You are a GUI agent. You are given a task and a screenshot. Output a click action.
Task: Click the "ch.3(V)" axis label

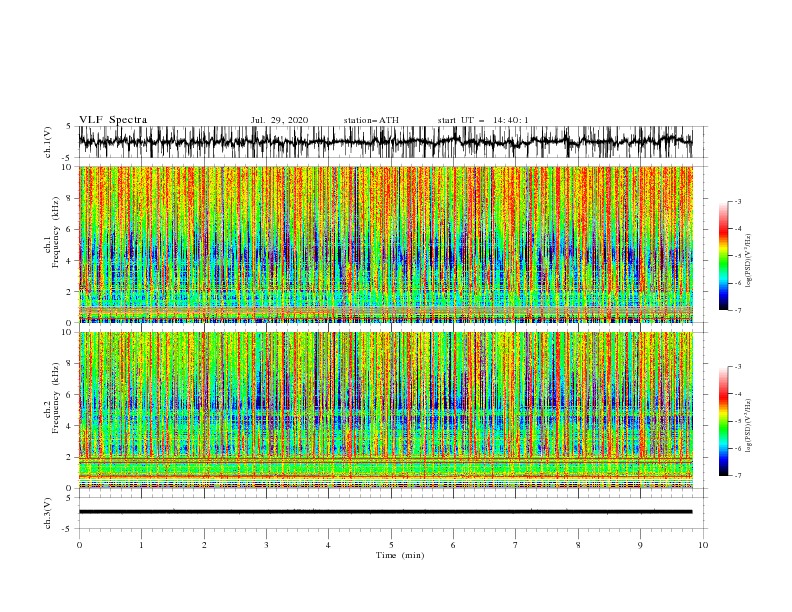coord(48,513)
